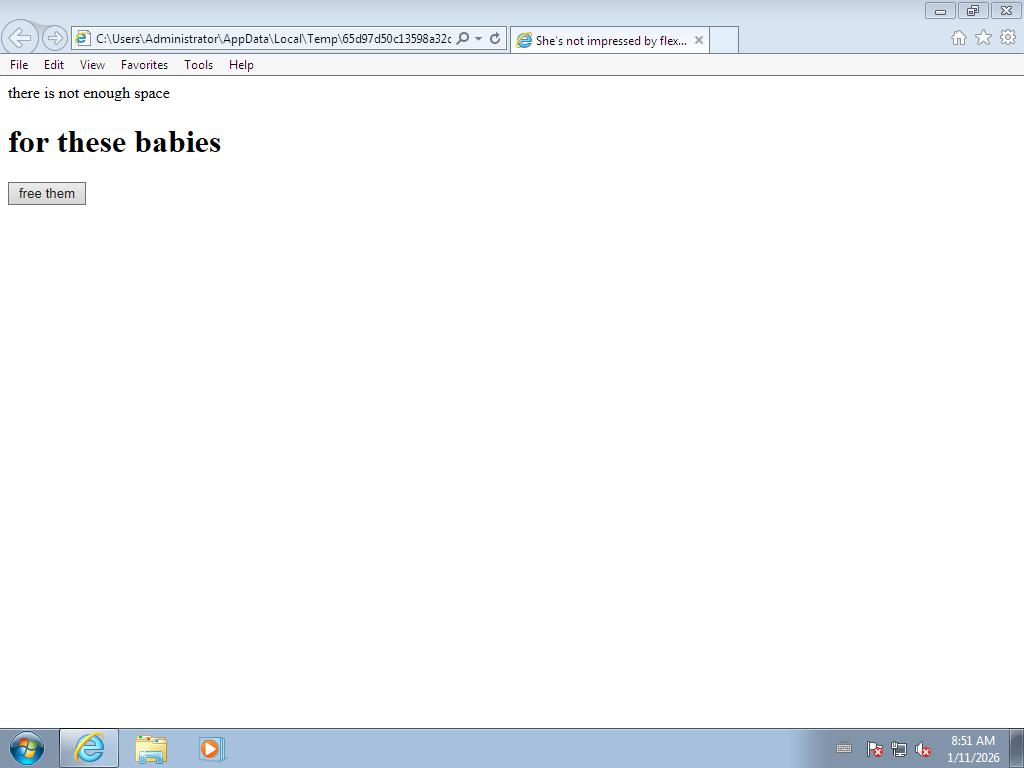Viewport: 1024px width, 768px height.
Task: Open the Favorites menu
Action: point(144,65)
